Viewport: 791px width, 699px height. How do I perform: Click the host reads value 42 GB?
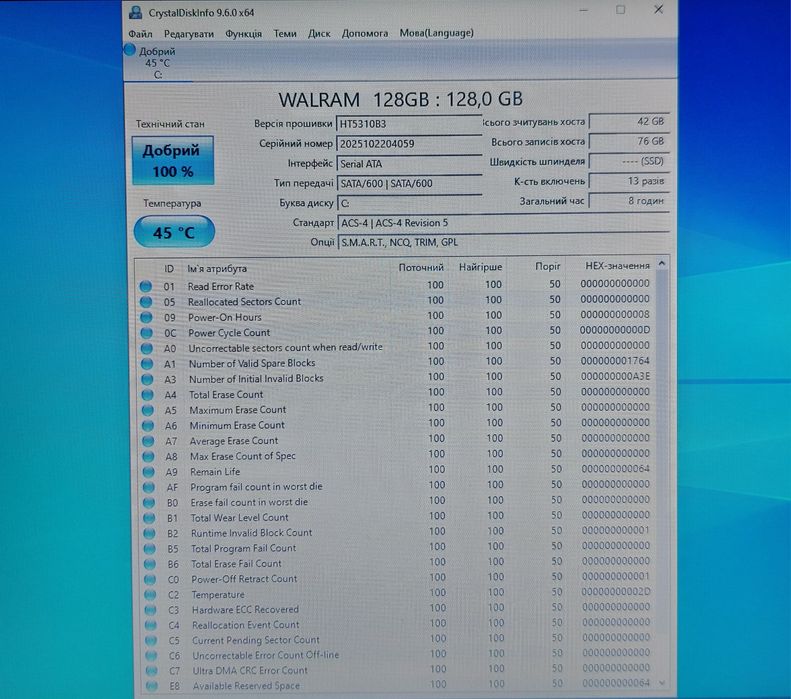[x=629, y=122]
